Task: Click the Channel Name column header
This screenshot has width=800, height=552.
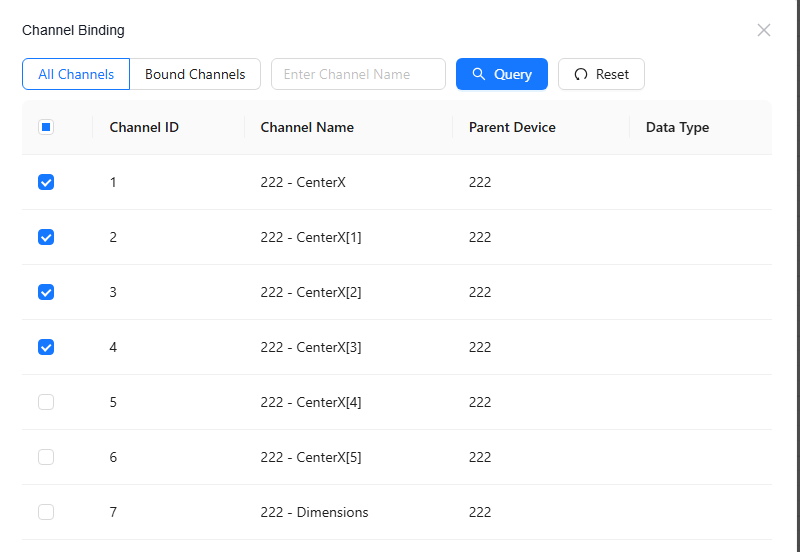Action: click(307, 127)
